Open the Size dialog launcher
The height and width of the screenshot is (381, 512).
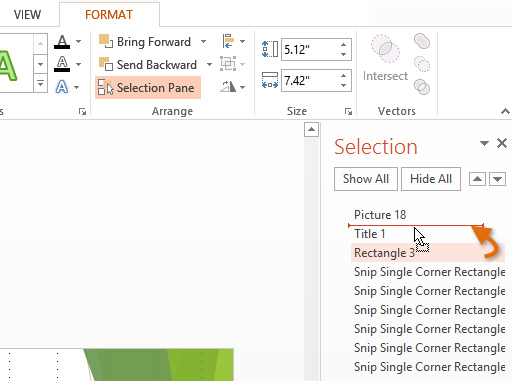pos(348,112)
